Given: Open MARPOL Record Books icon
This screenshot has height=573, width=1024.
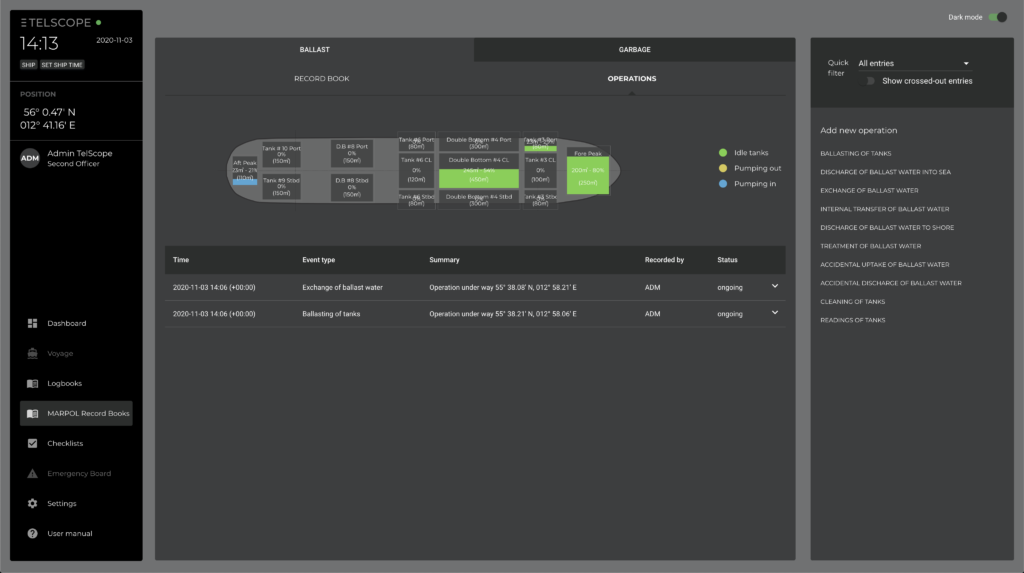Looking at the screenshot, I should coord(32,413).
